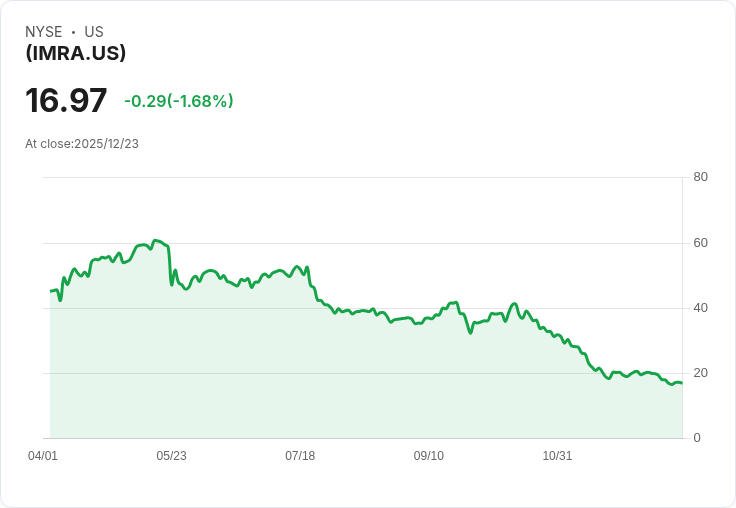Select the 05/23 x-axis date label
Viewport: 736px width, 508px height.
point(171,455)
